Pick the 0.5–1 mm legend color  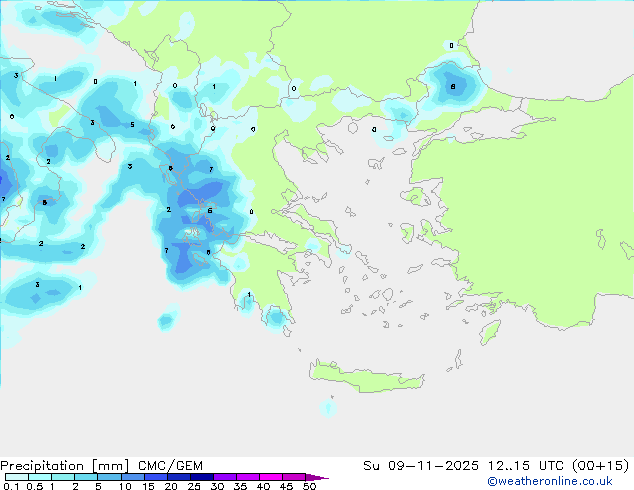point(40,477)
